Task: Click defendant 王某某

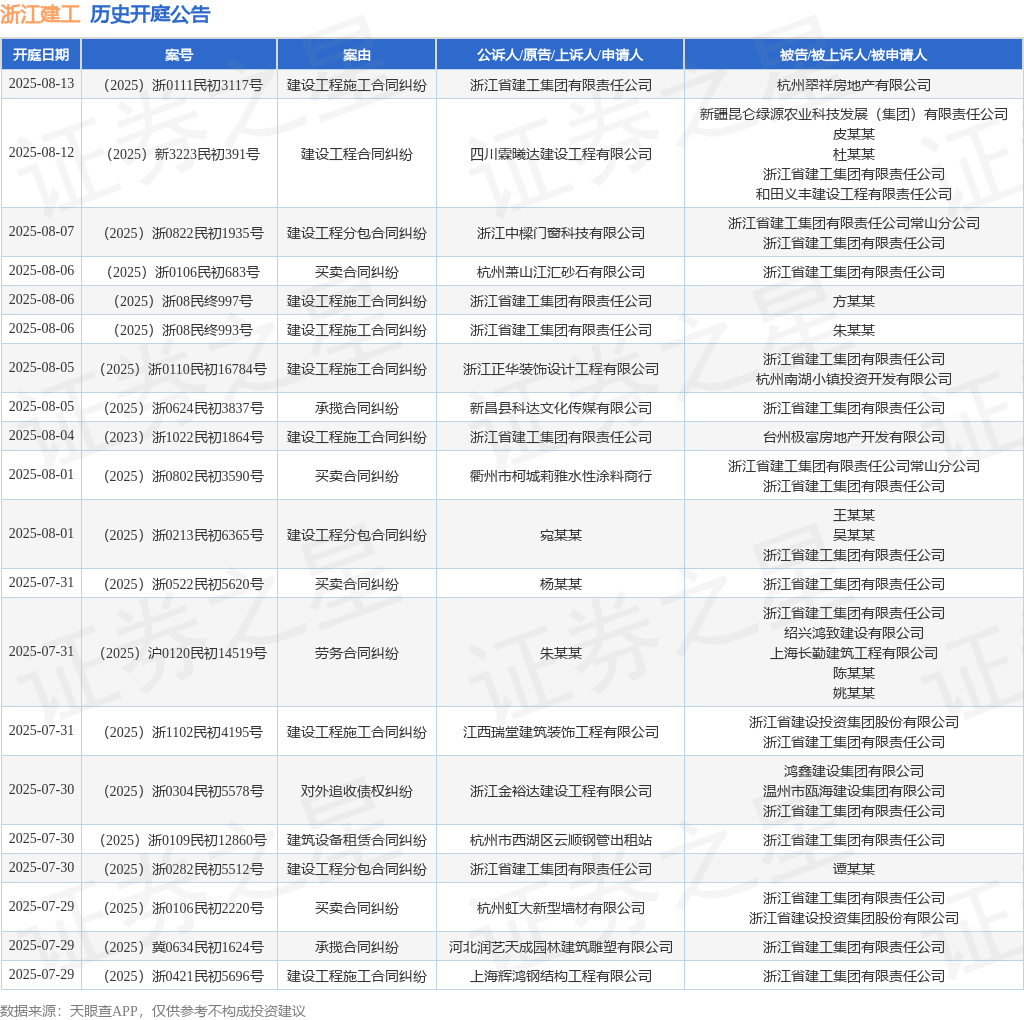Action: tap(854, 515)
